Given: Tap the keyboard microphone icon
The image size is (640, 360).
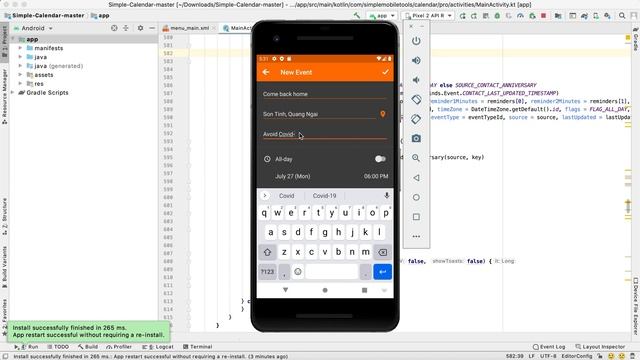Looking at the screenshot, I should coord(387,196).
